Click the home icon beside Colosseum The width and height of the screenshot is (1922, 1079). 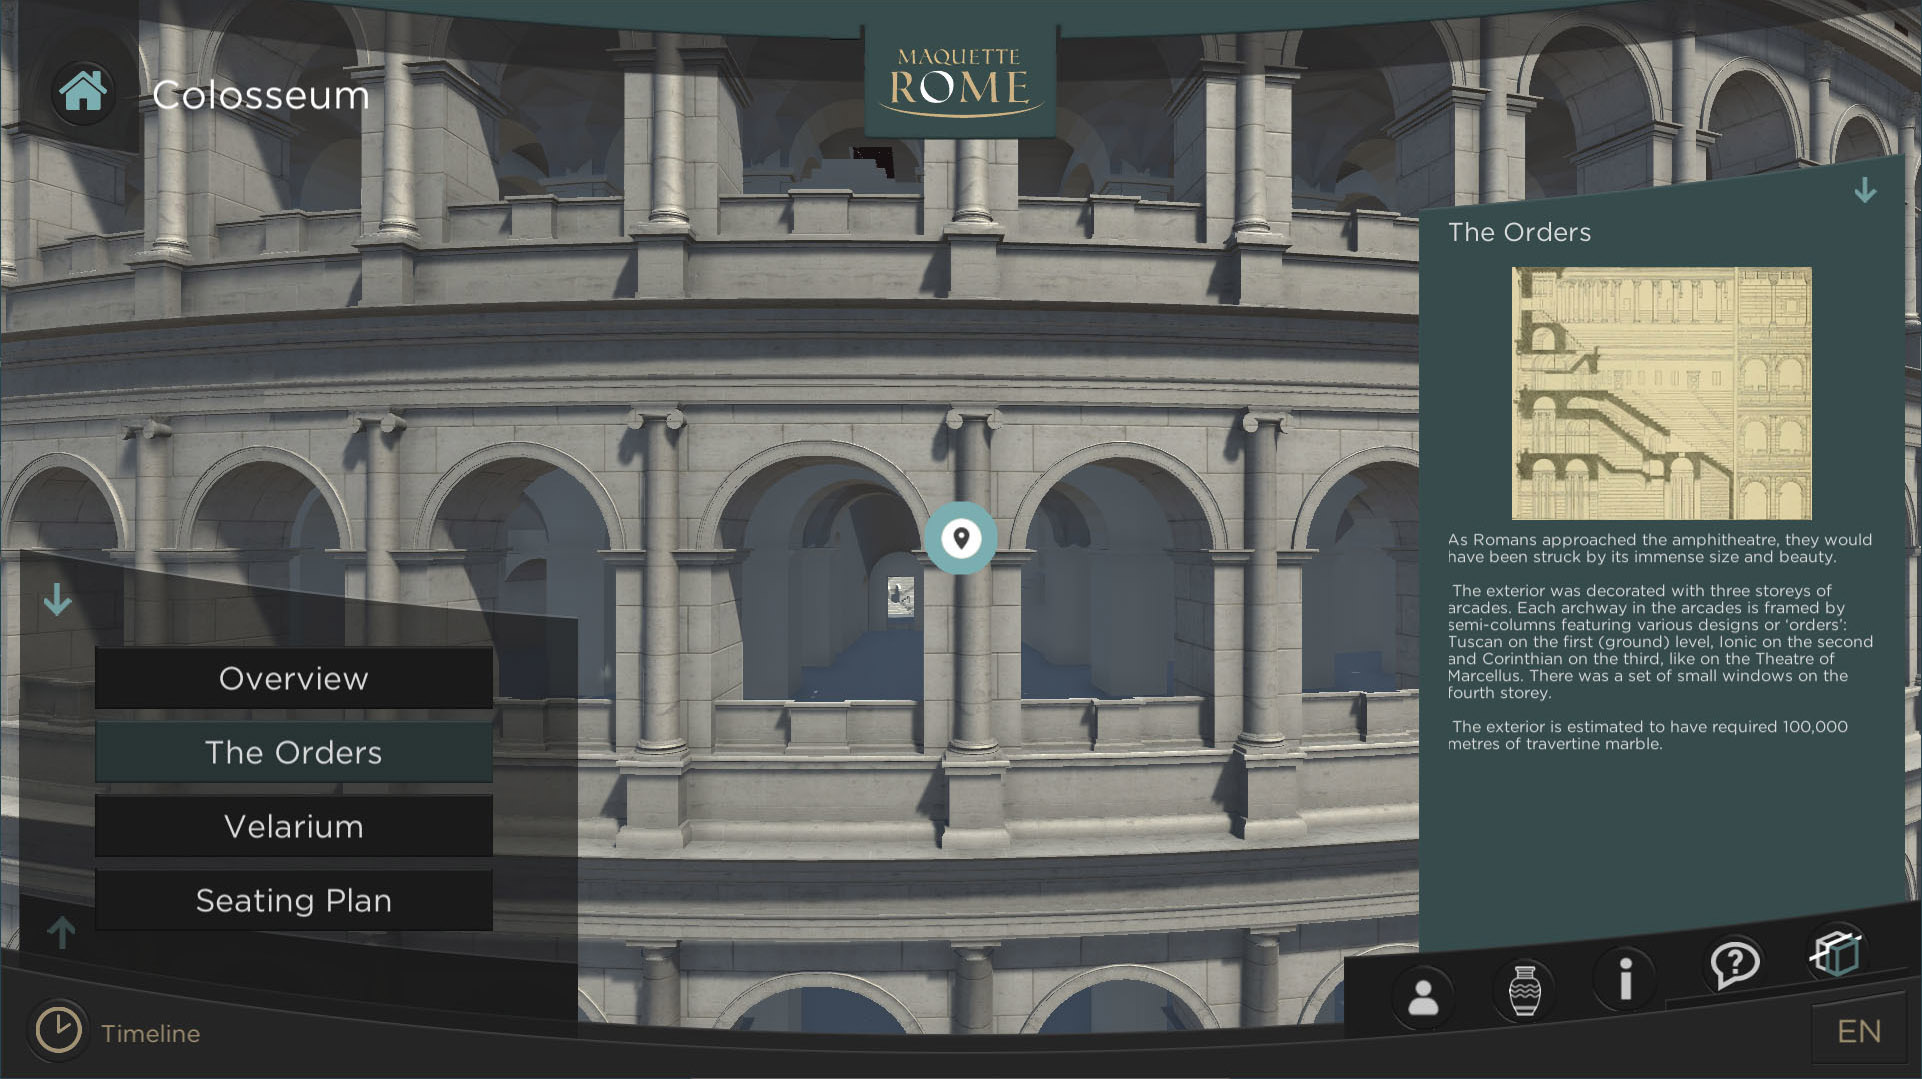point(83,92)
